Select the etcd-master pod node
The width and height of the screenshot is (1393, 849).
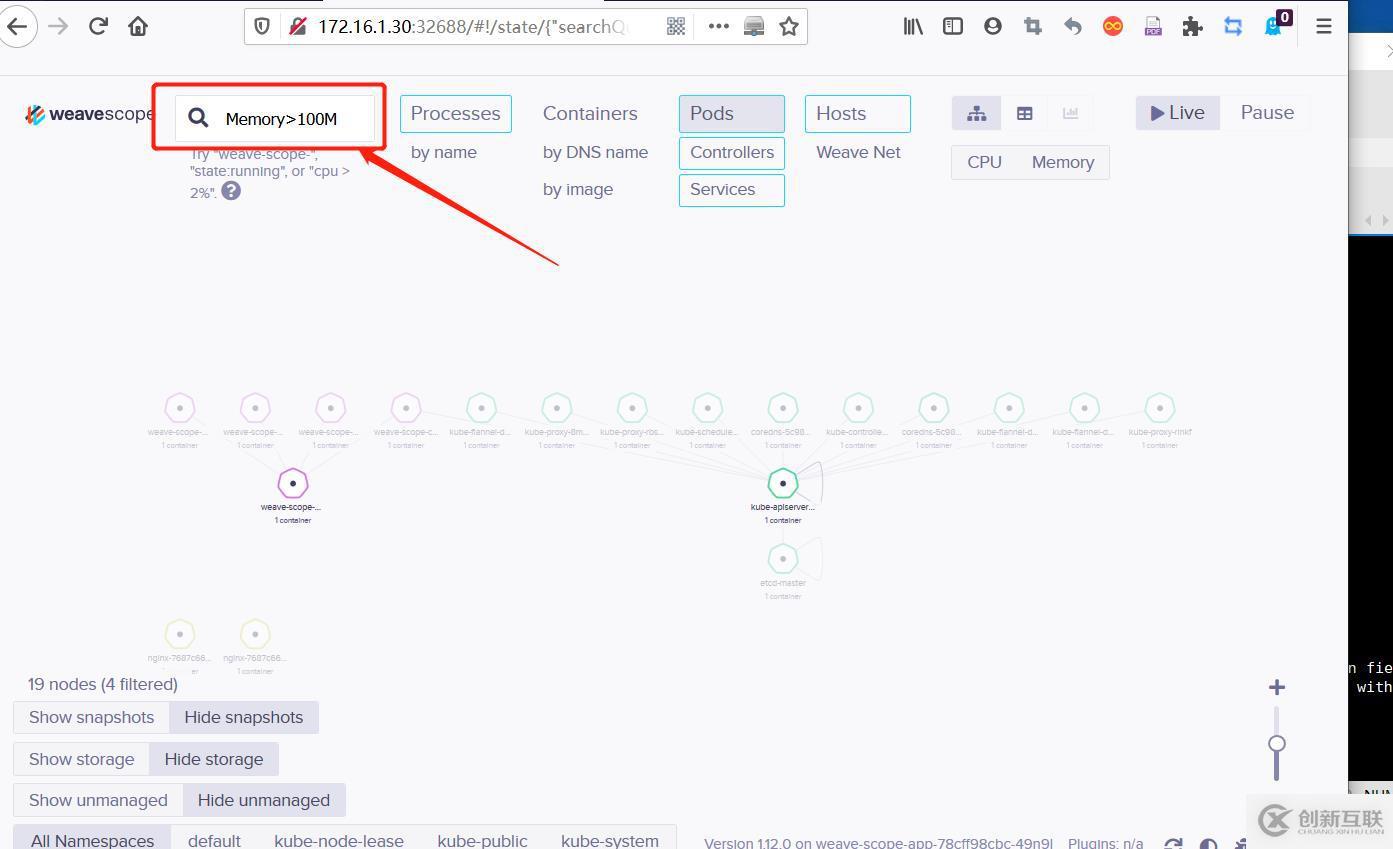point(783,559)
